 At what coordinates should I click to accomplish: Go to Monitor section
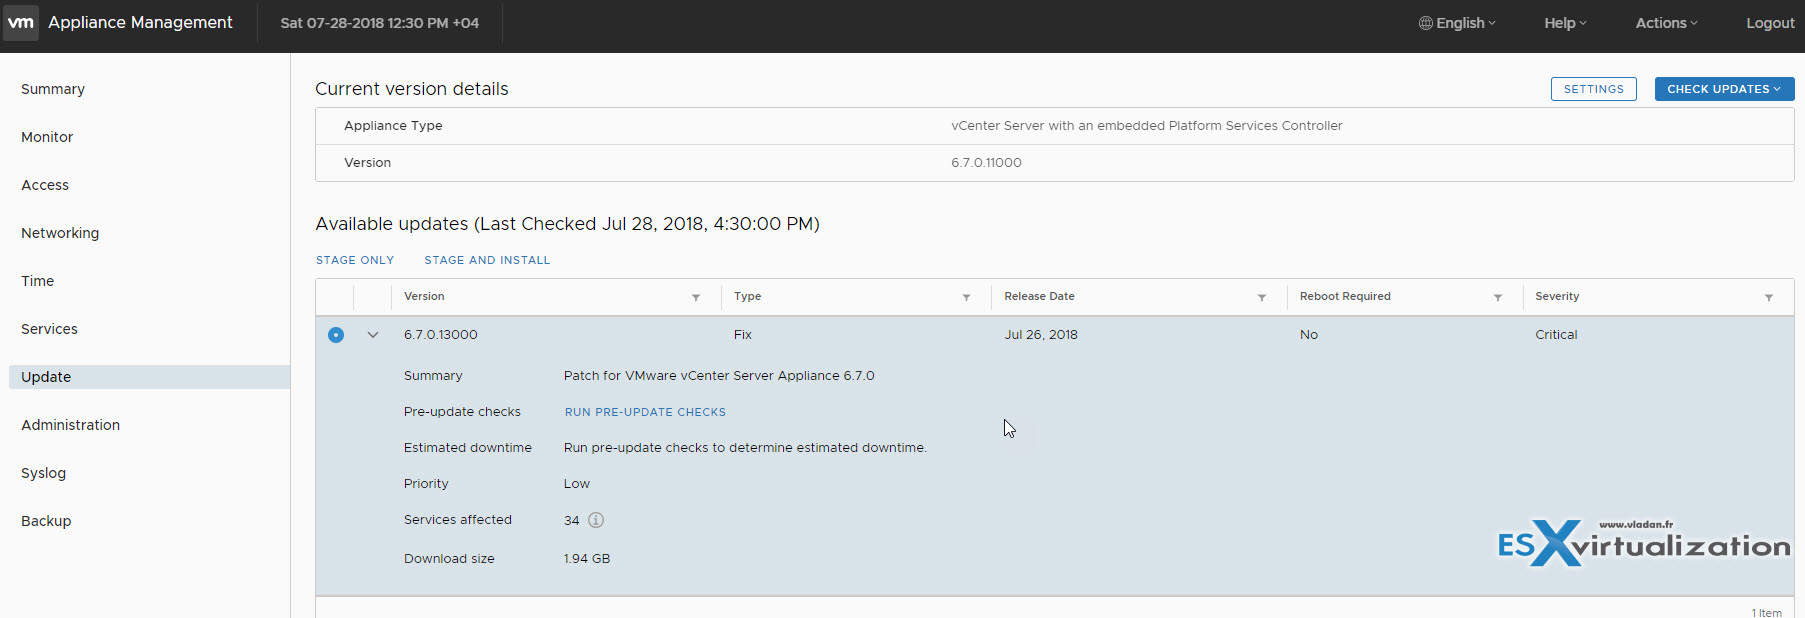pos(47,137)
